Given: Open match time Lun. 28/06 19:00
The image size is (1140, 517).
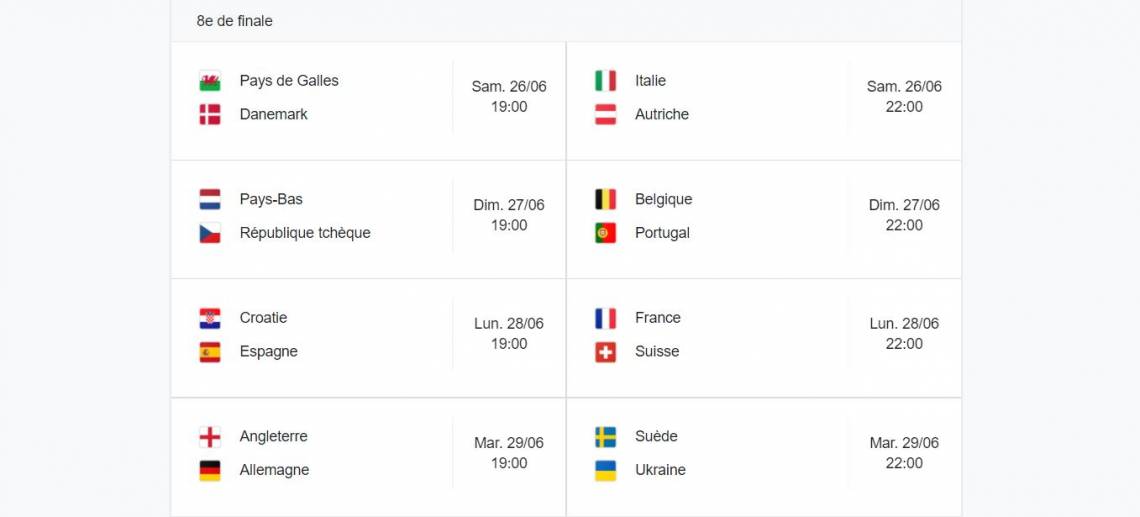Looking at the screenshot, I should click(509, 334).
